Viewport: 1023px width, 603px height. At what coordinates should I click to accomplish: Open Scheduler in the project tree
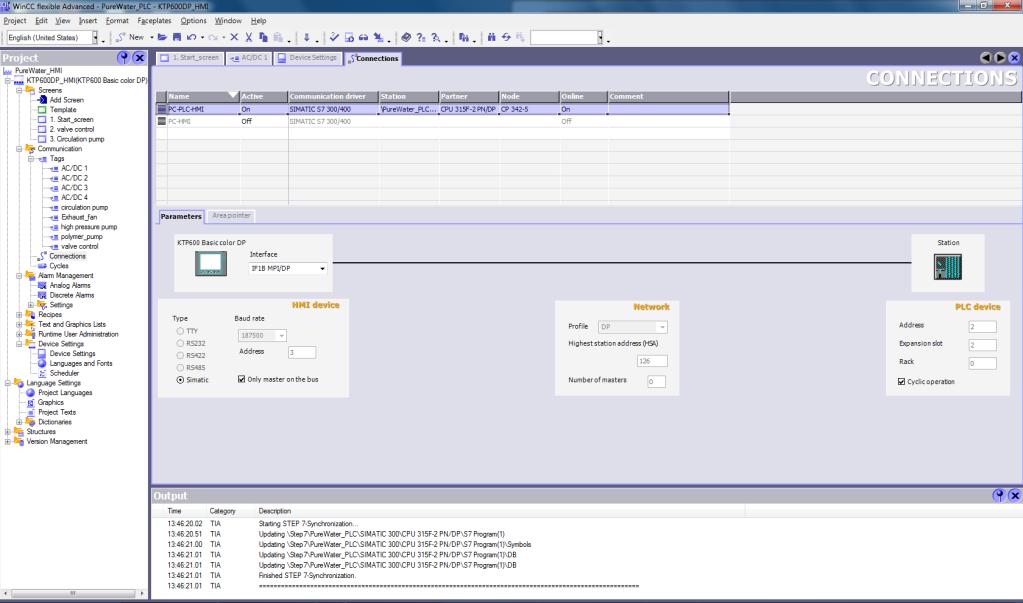[x=64, y=373]
